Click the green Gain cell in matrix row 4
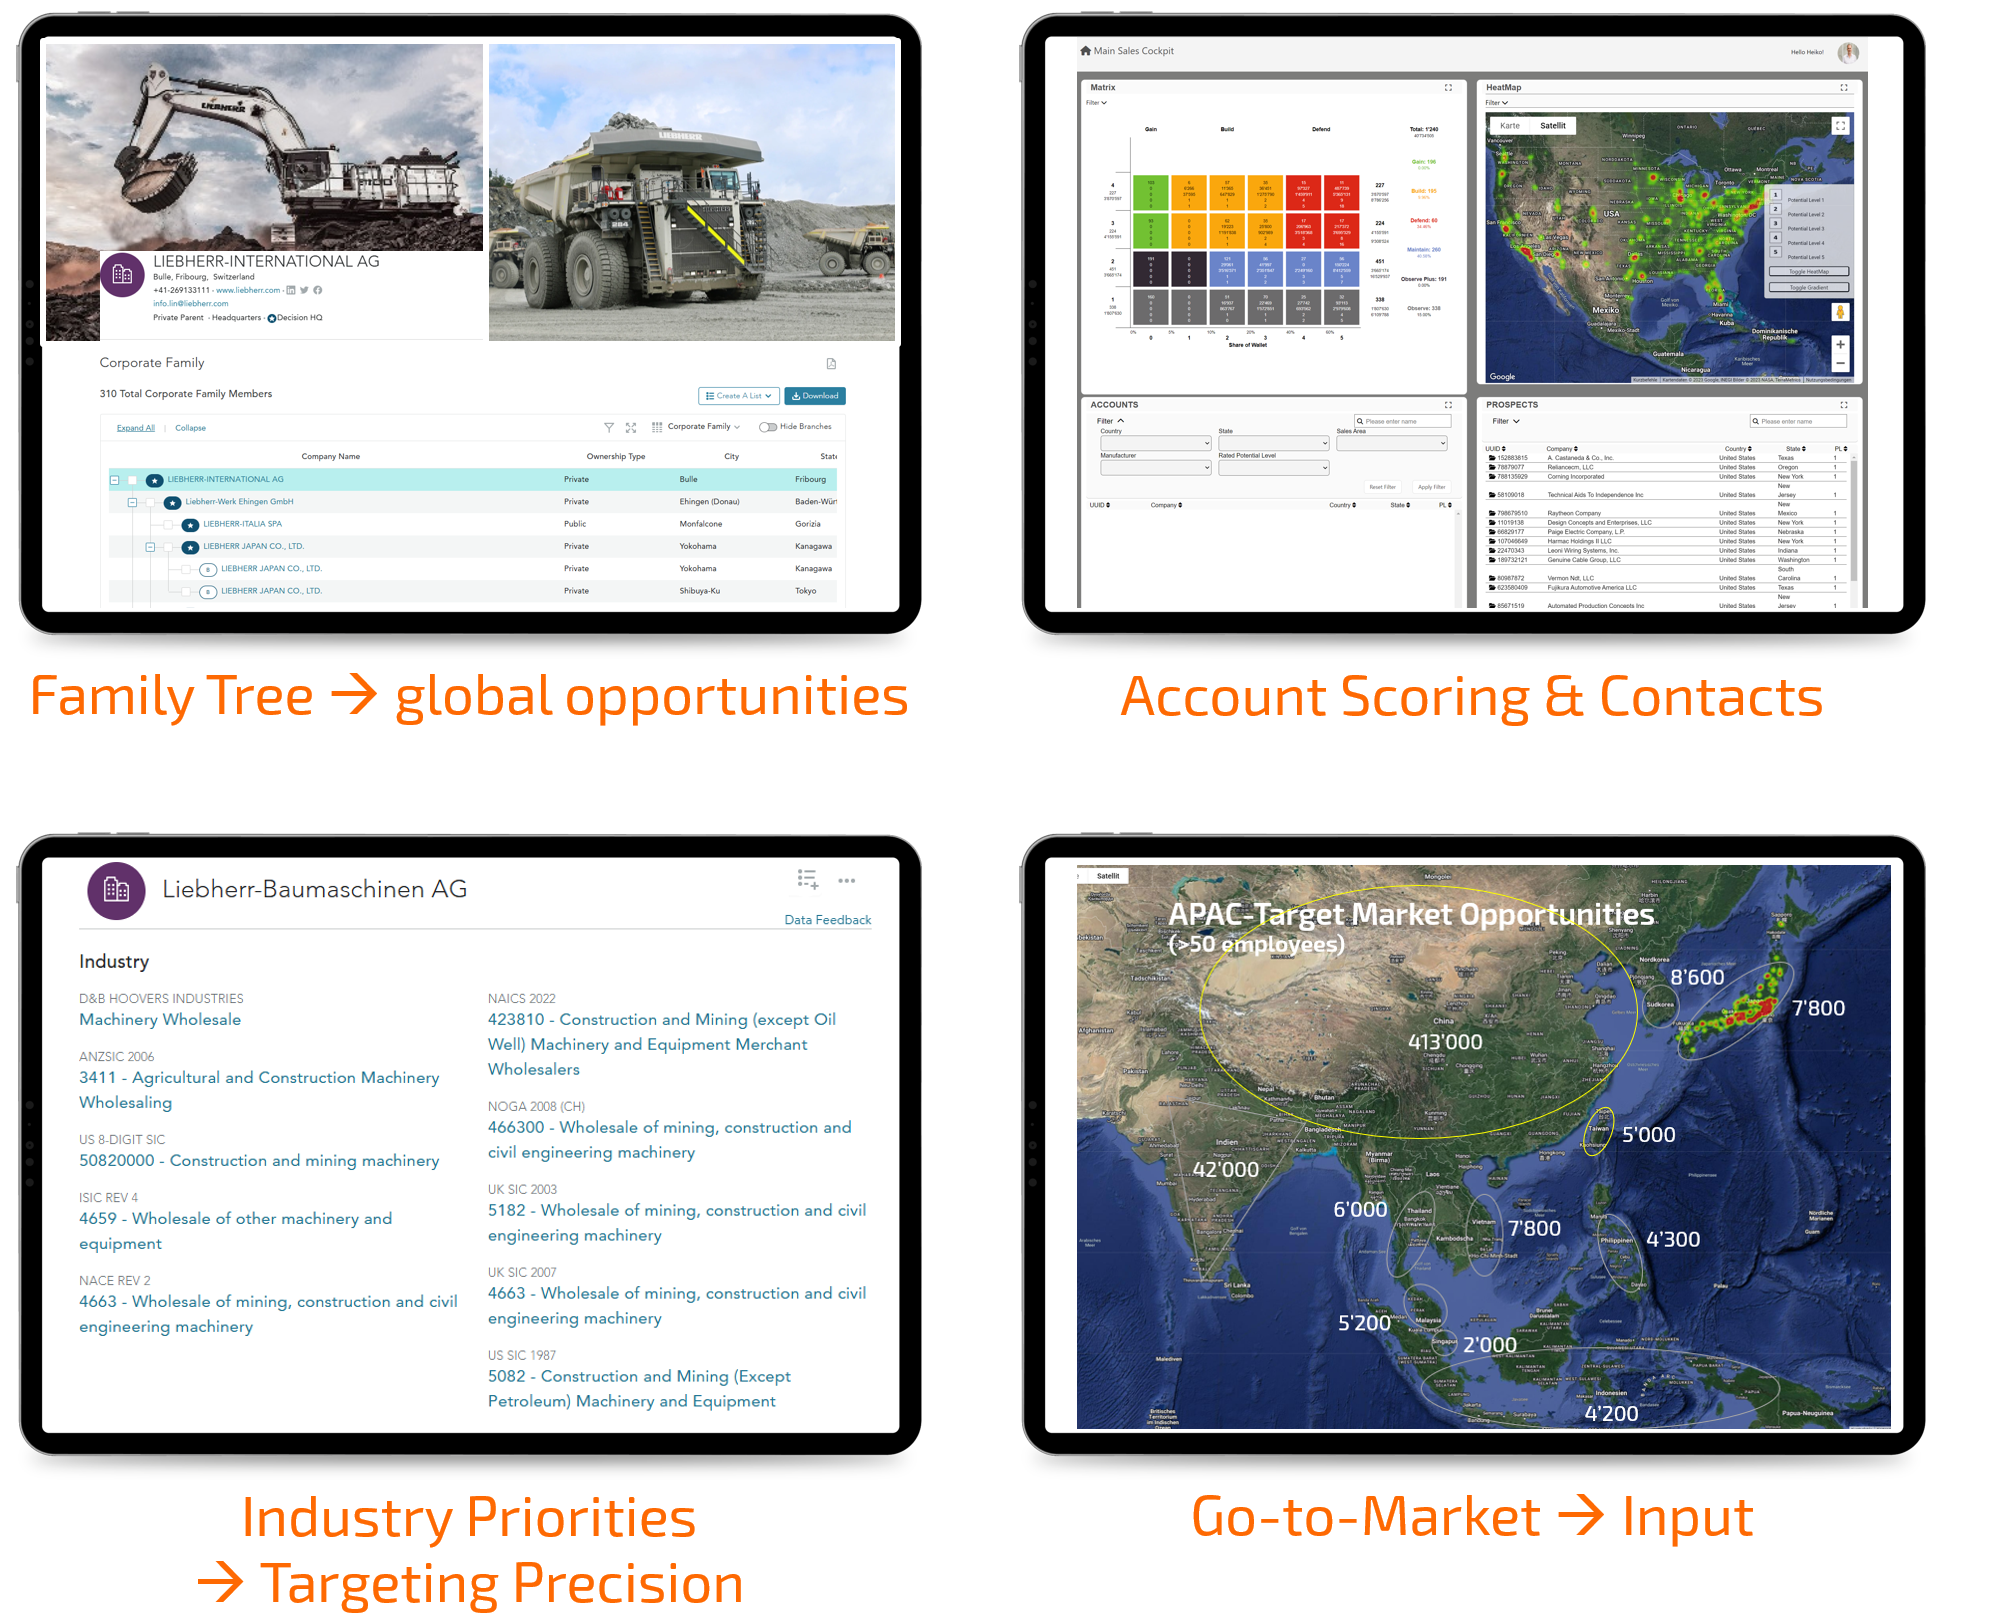Viewport: 1996px width, 1621px height. click(1151, 191)
